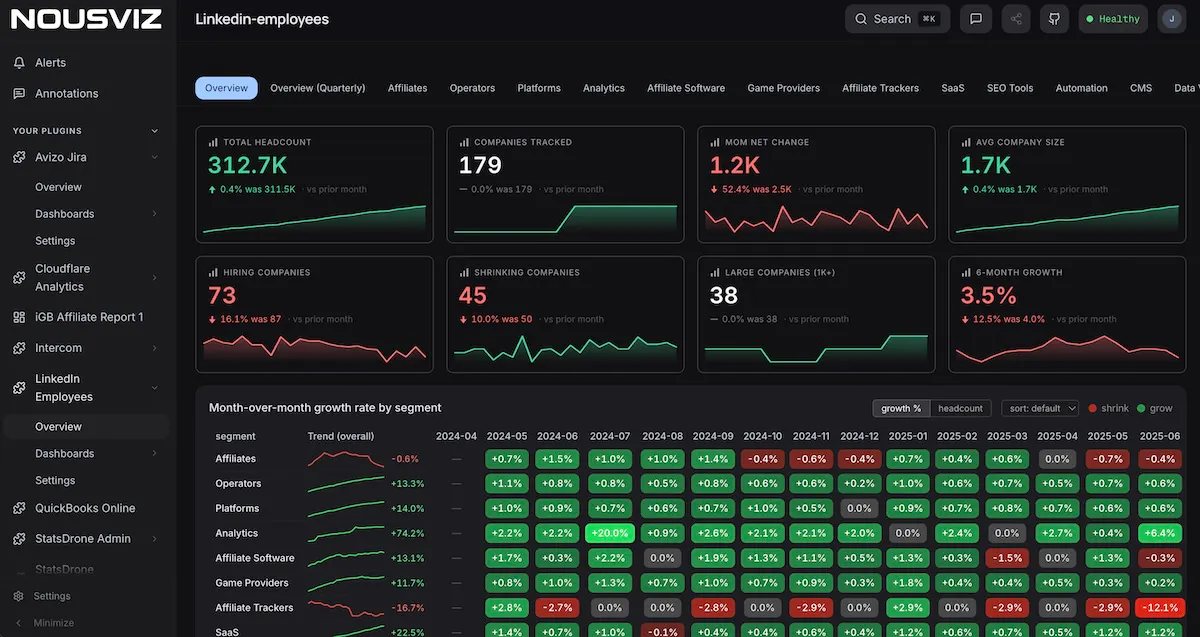Click the Healthy status button
The height and width of the screenshot is (637, 1200).
[1113, 19]
